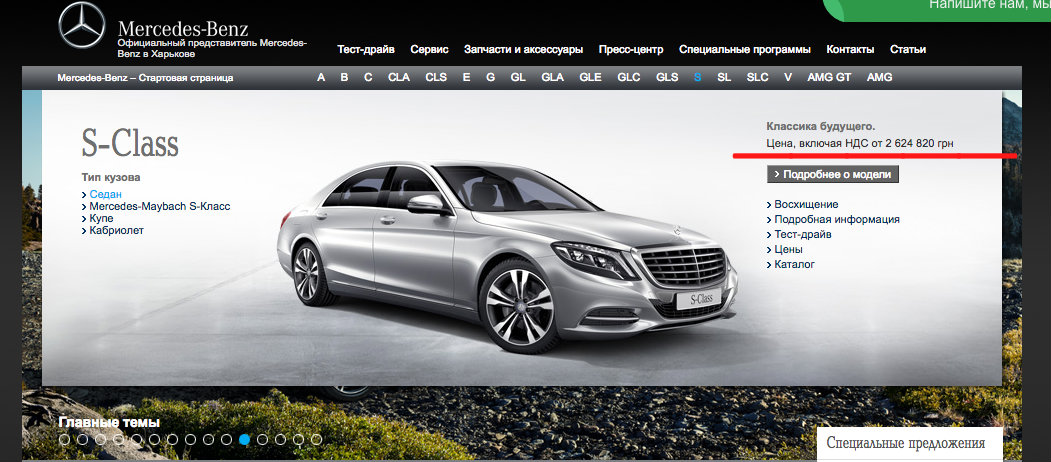Viewport: 1051px width, 462px height.
Task: Select the last carousel slide dot
Action: [x=316, y=440]
